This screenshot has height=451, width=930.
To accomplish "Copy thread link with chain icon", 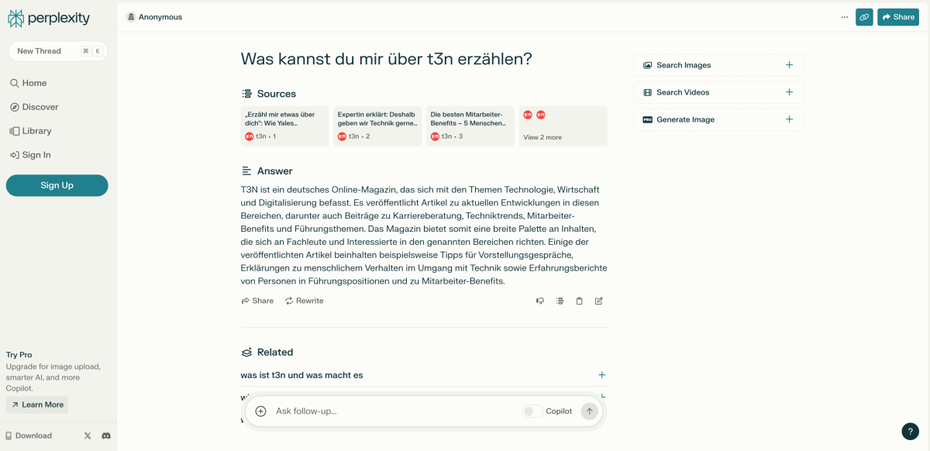I will point(864,17).
